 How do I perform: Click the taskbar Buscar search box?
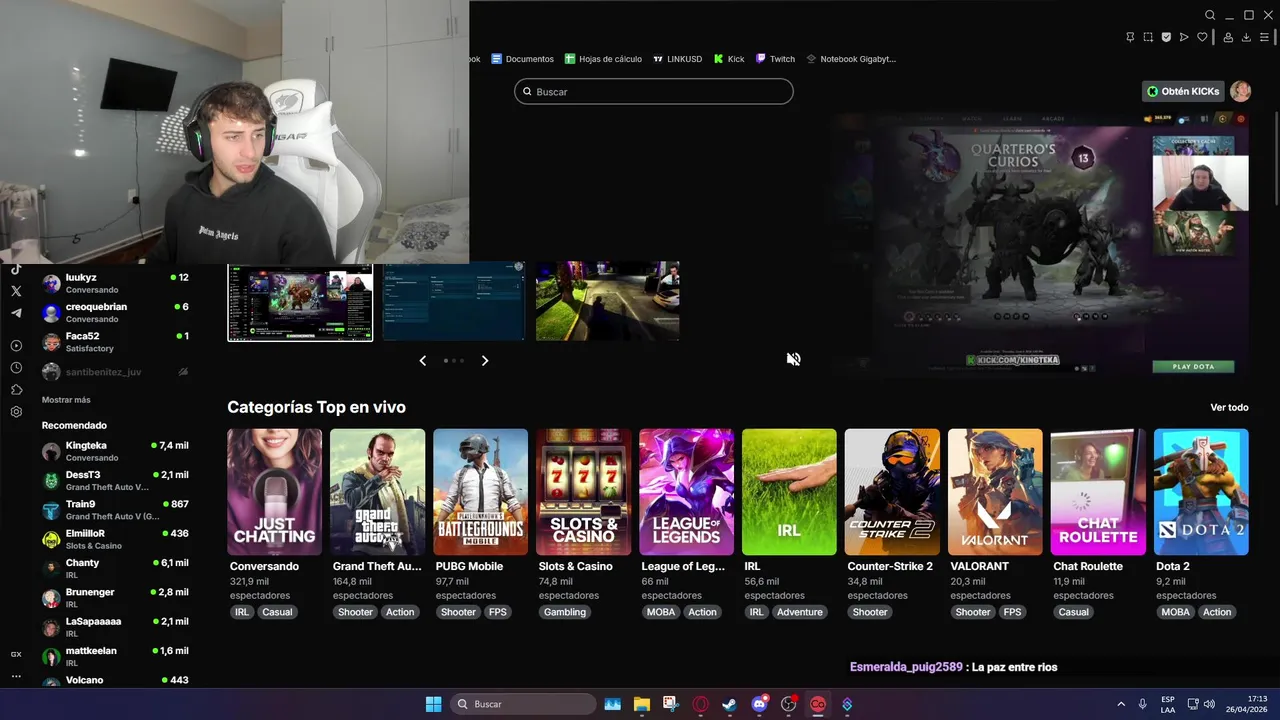523,704
